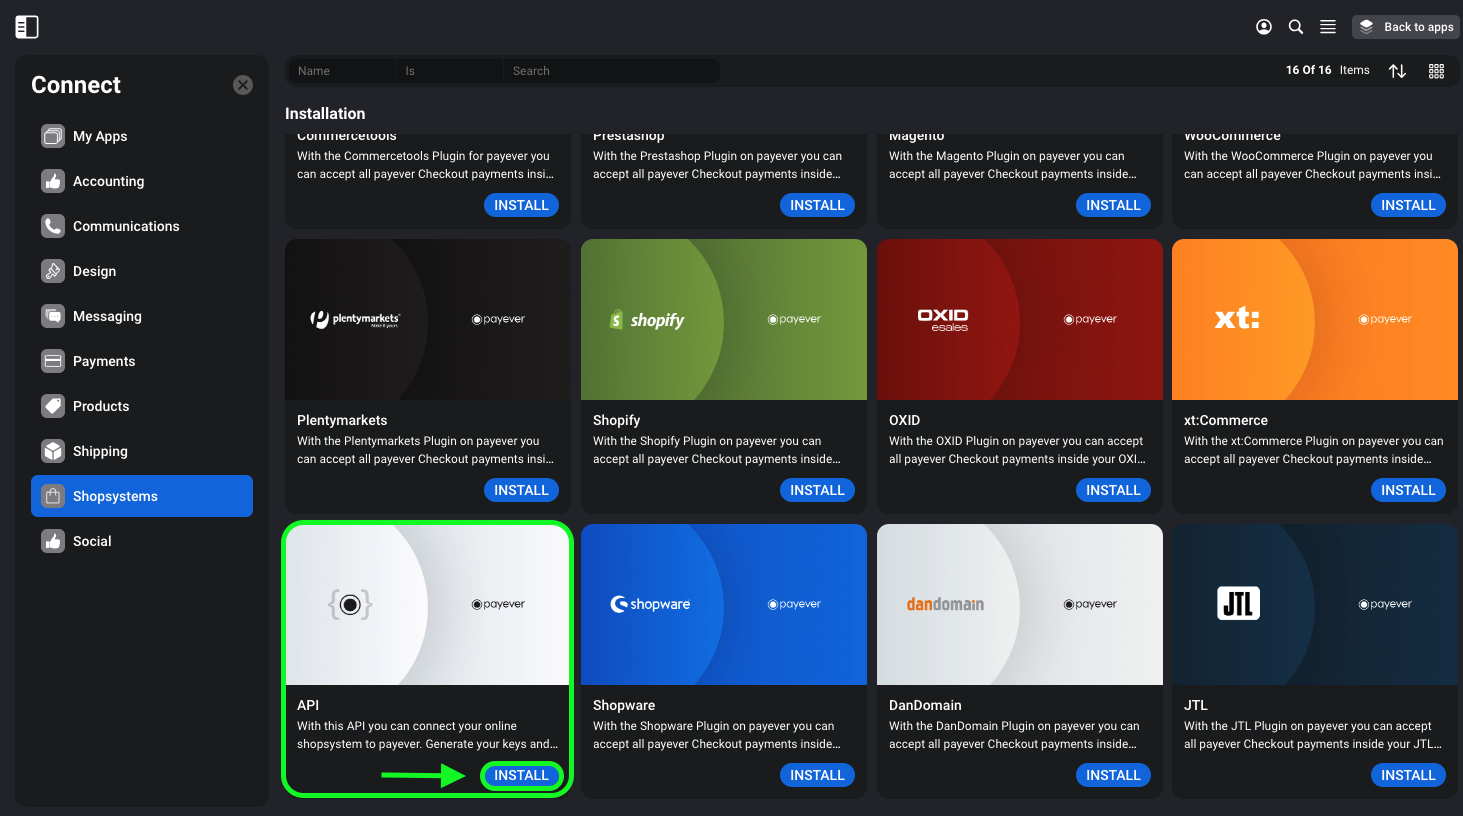
Task: Click the Search filter field
Action: 611,71
